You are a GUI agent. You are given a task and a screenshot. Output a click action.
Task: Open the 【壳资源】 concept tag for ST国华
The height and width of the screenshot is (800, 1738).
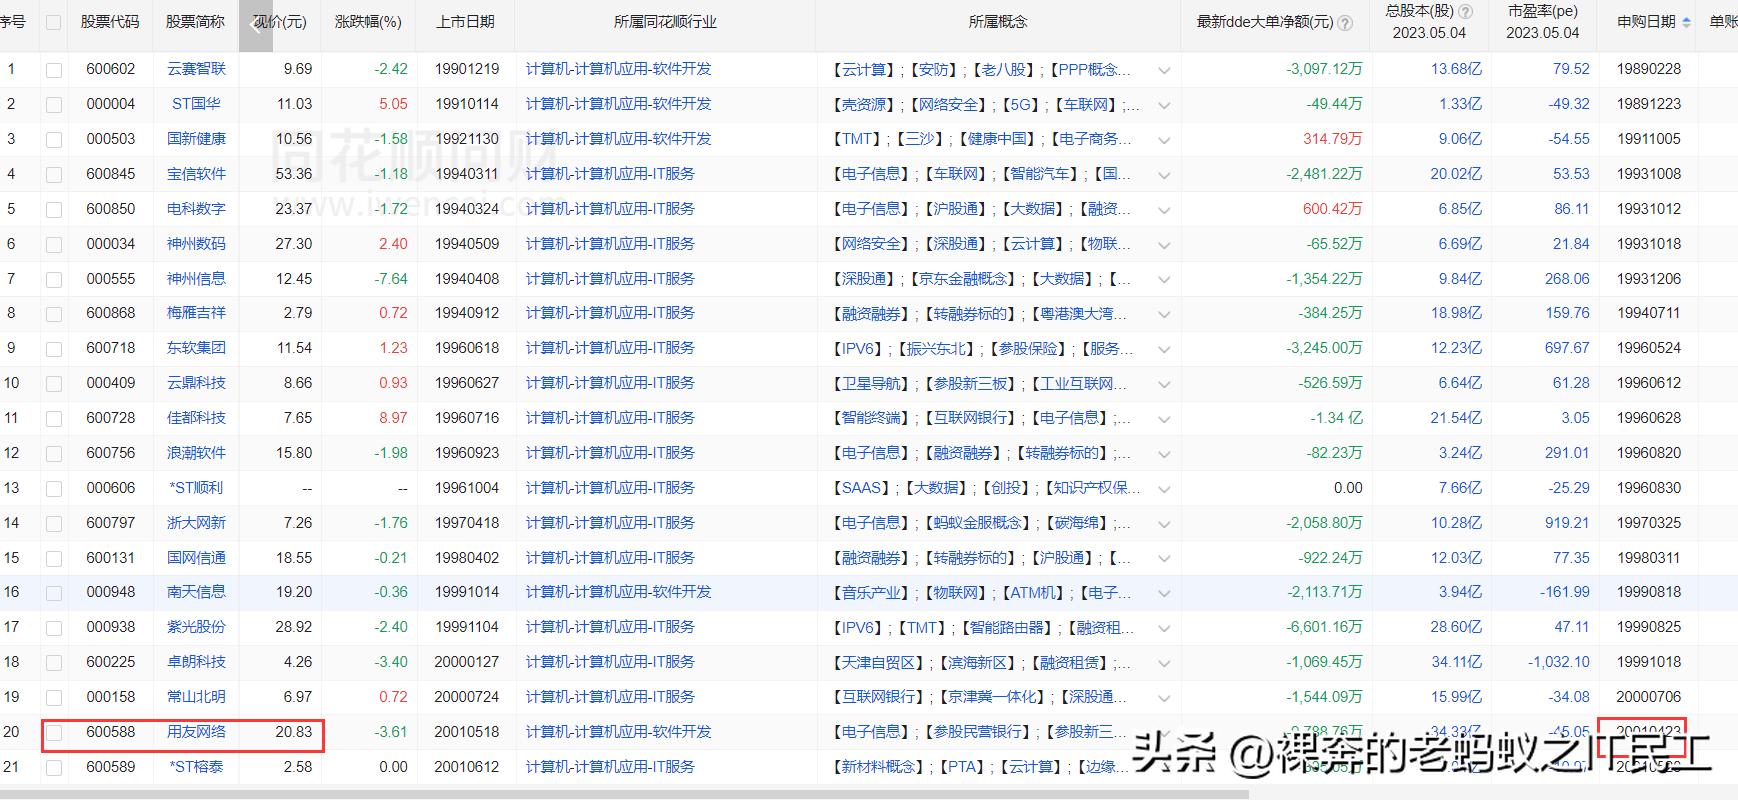864,104
